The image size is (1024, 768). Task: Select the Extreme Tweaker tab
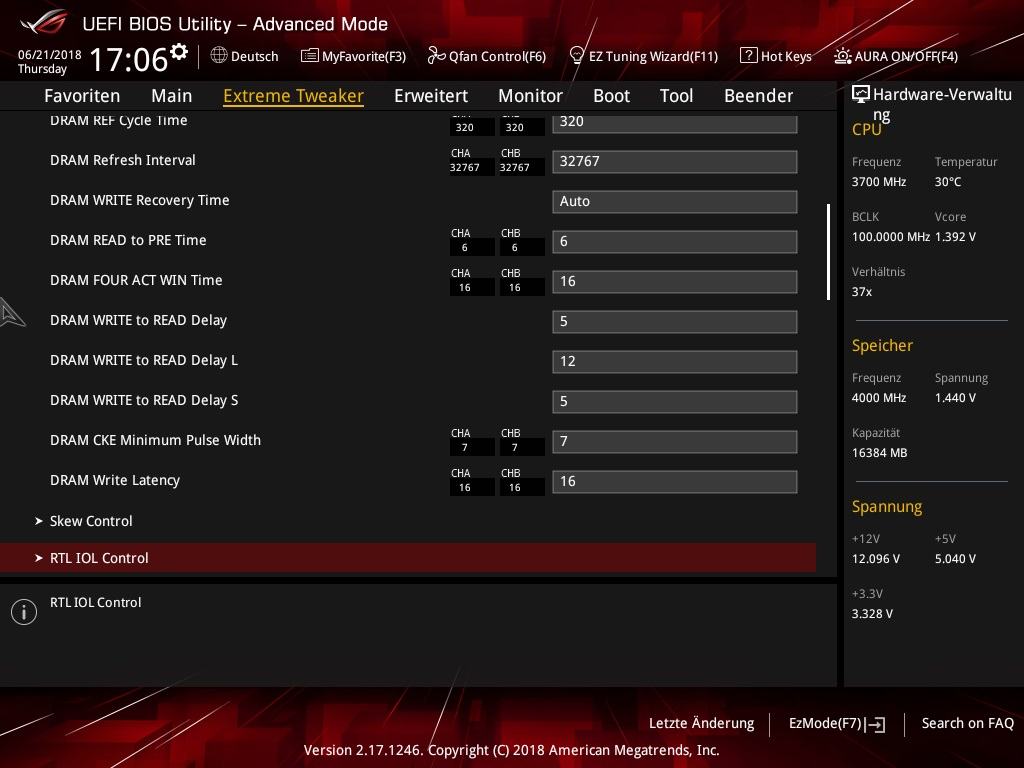293,96
